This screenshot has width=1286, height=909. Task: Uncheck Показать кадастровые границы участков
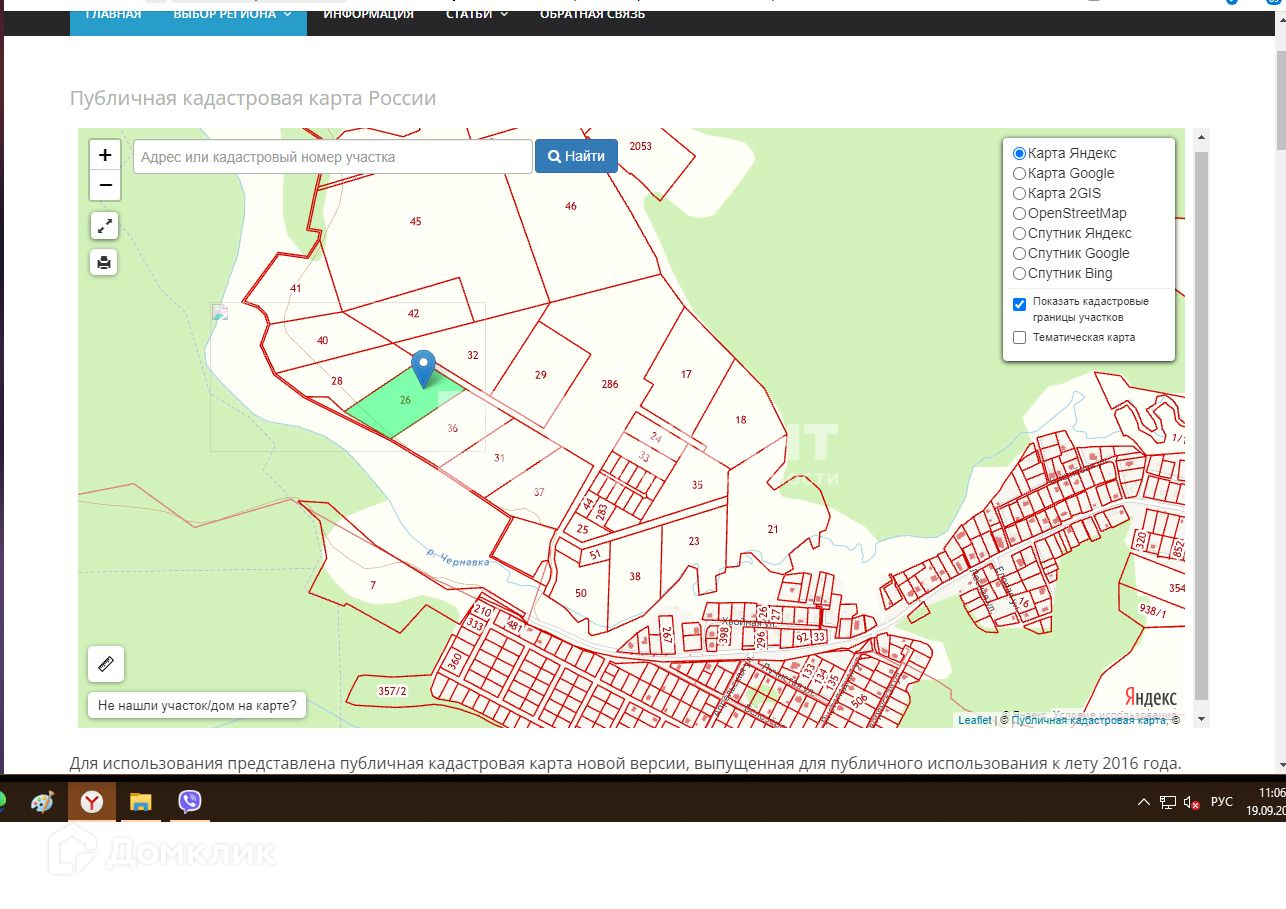tap(1020, 304)
